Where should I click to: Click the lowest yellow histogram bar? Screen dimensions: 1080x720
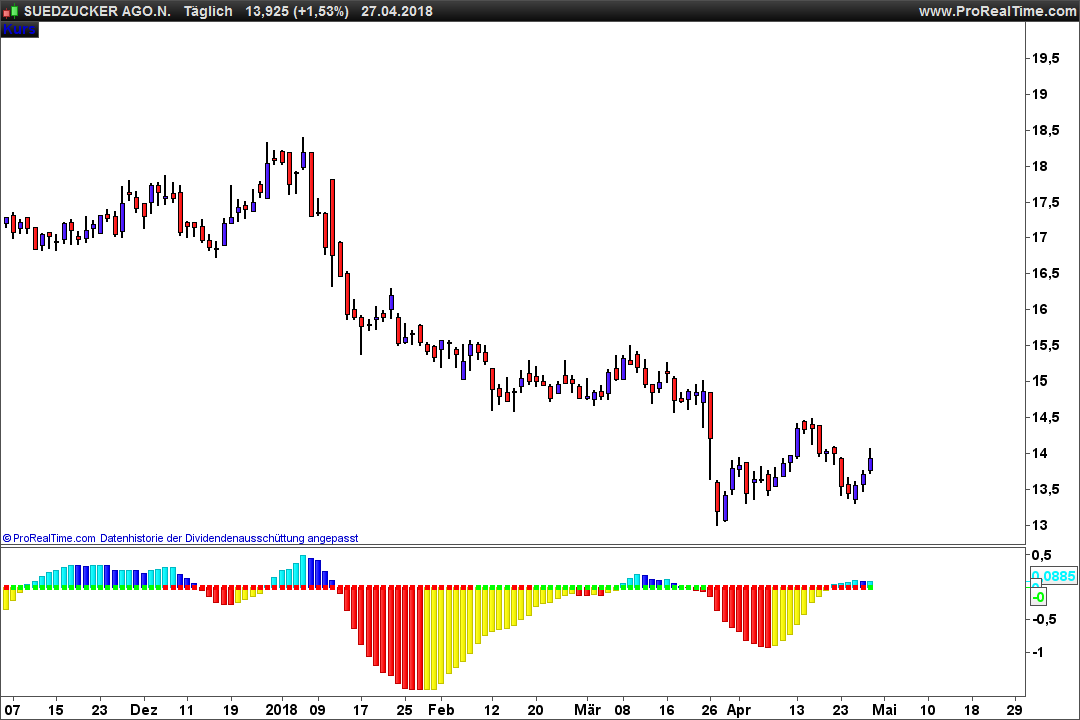tap(433, 637)
